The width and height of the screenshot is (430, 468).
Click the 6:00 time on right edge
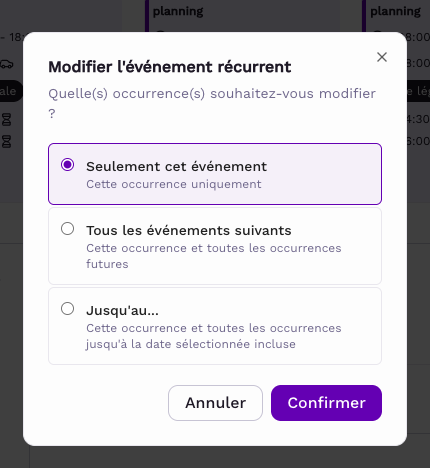pyautogui.click(x=418, y=141)
